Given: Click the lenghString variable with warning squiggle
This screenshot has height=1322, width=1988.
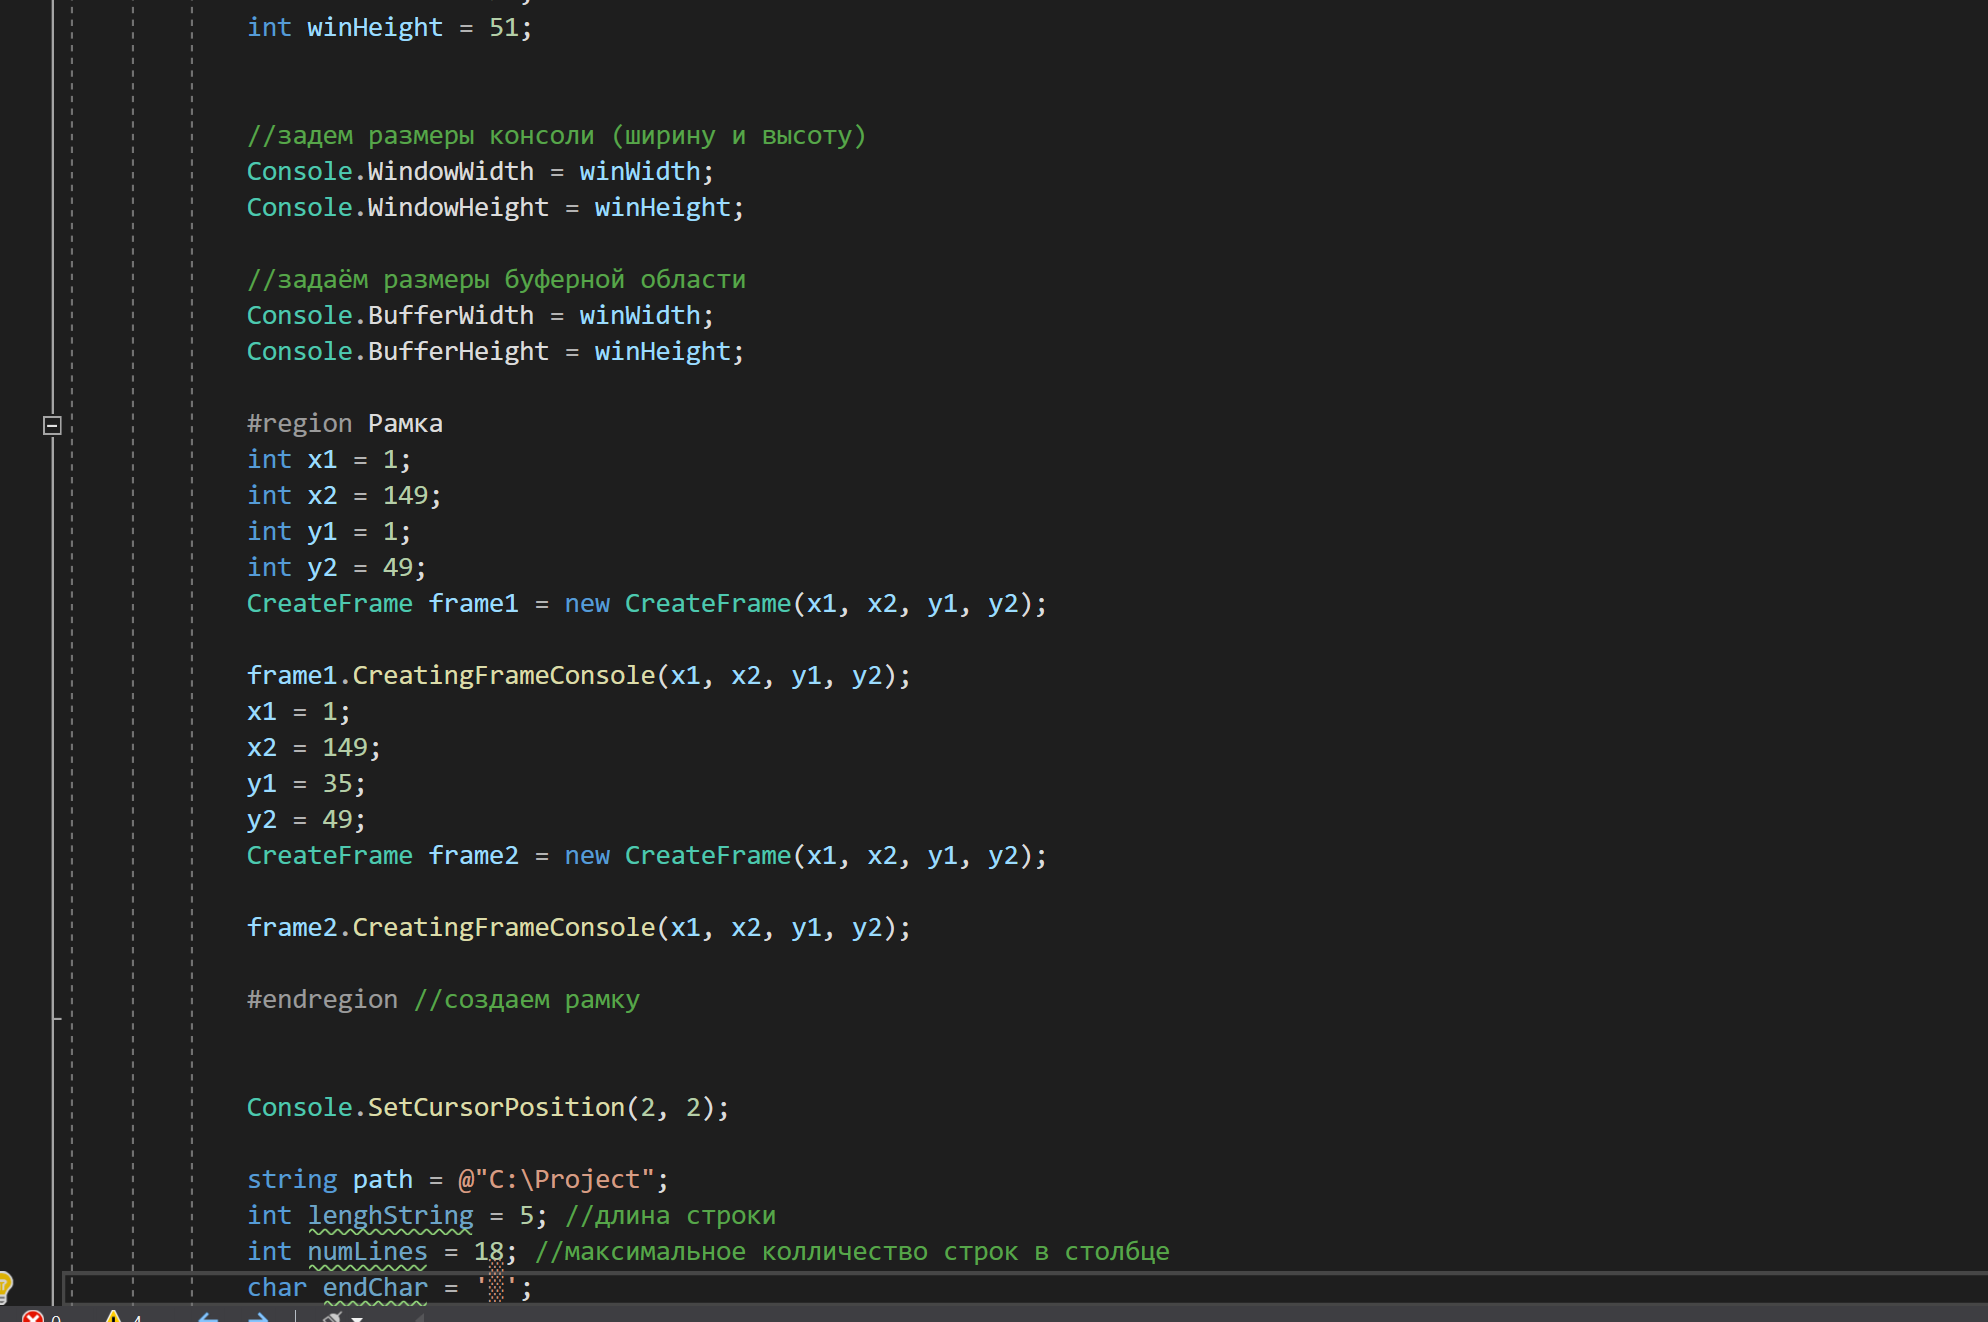Looking at the screenshot, I should pyautogui.click(x=390, y=1215).
